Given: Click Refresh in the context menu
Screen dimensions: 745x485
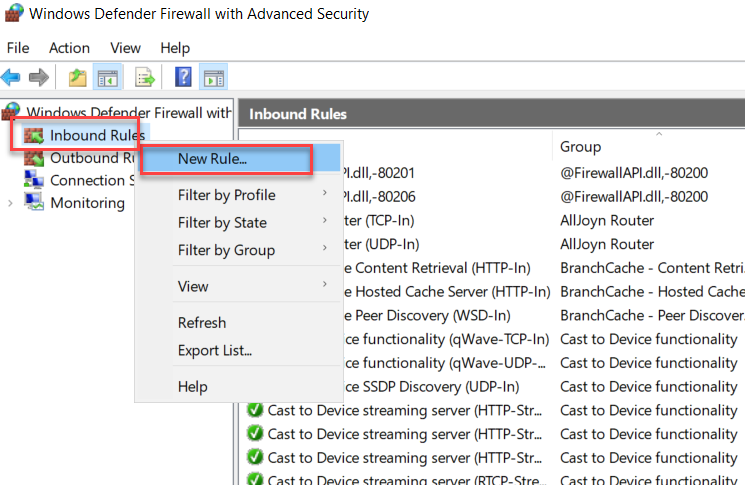Looking at the screenshot, I should [202, 323].
